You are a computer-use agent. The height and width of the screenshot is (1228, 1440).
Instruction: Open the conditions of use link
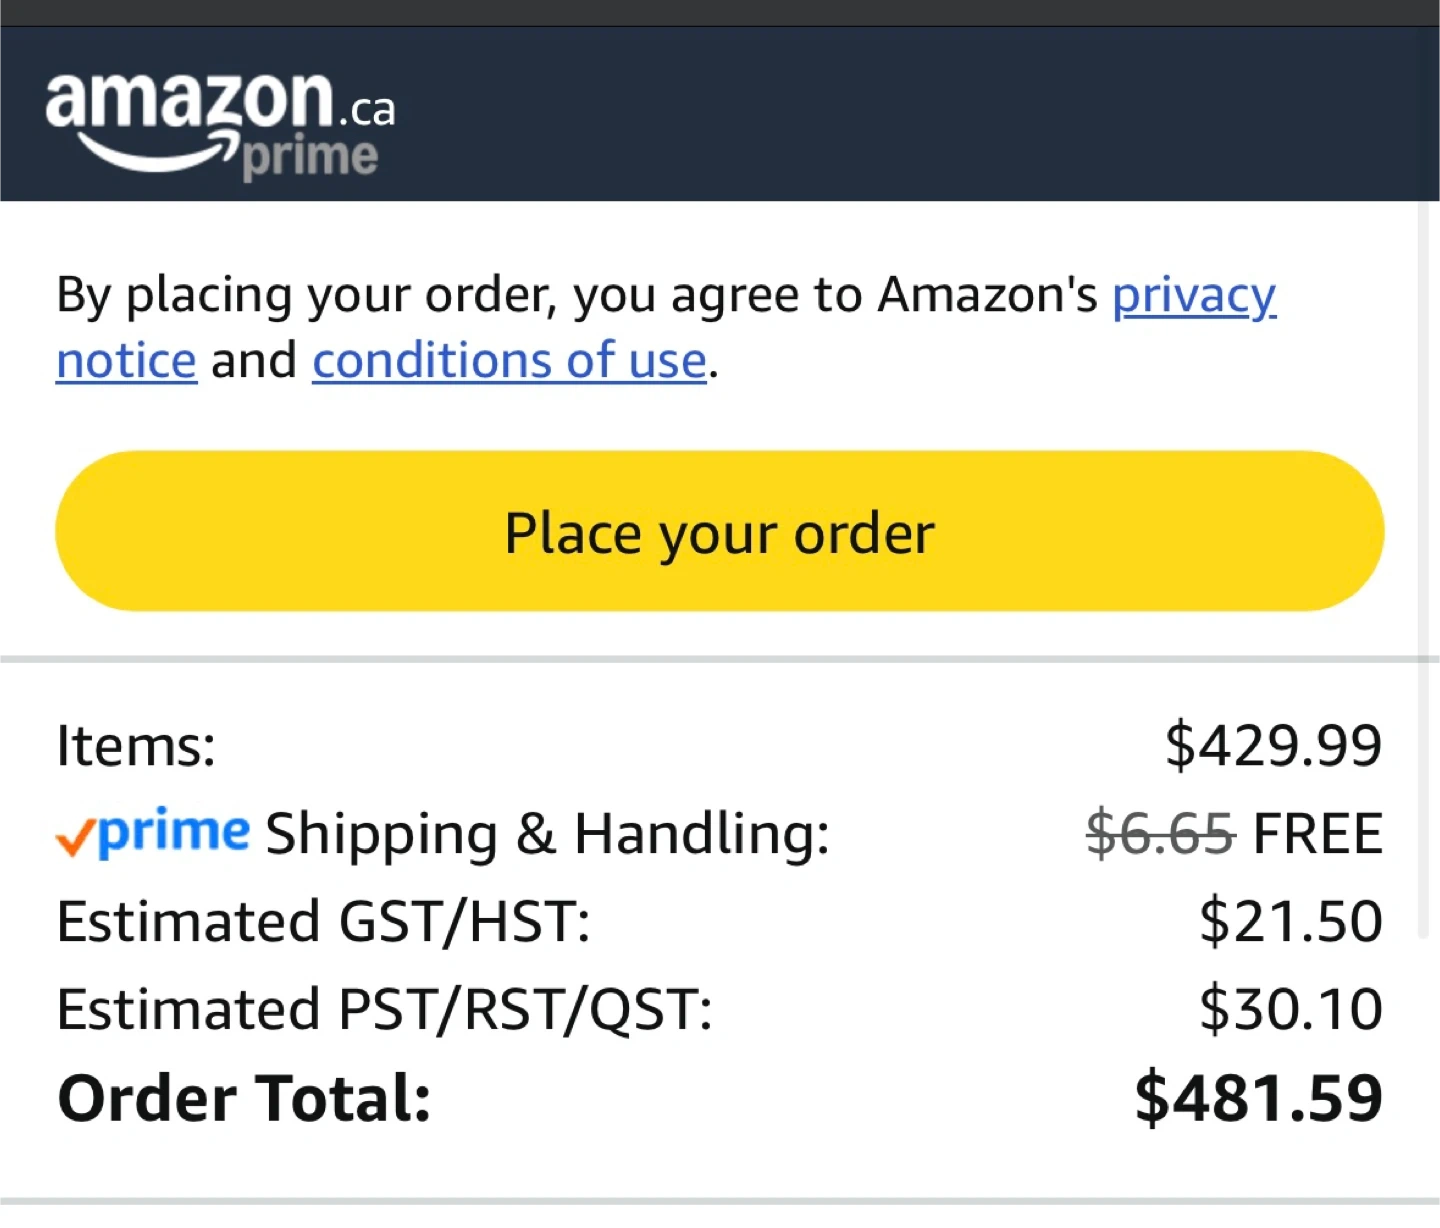pyautogui.click(x=510, y=360)
